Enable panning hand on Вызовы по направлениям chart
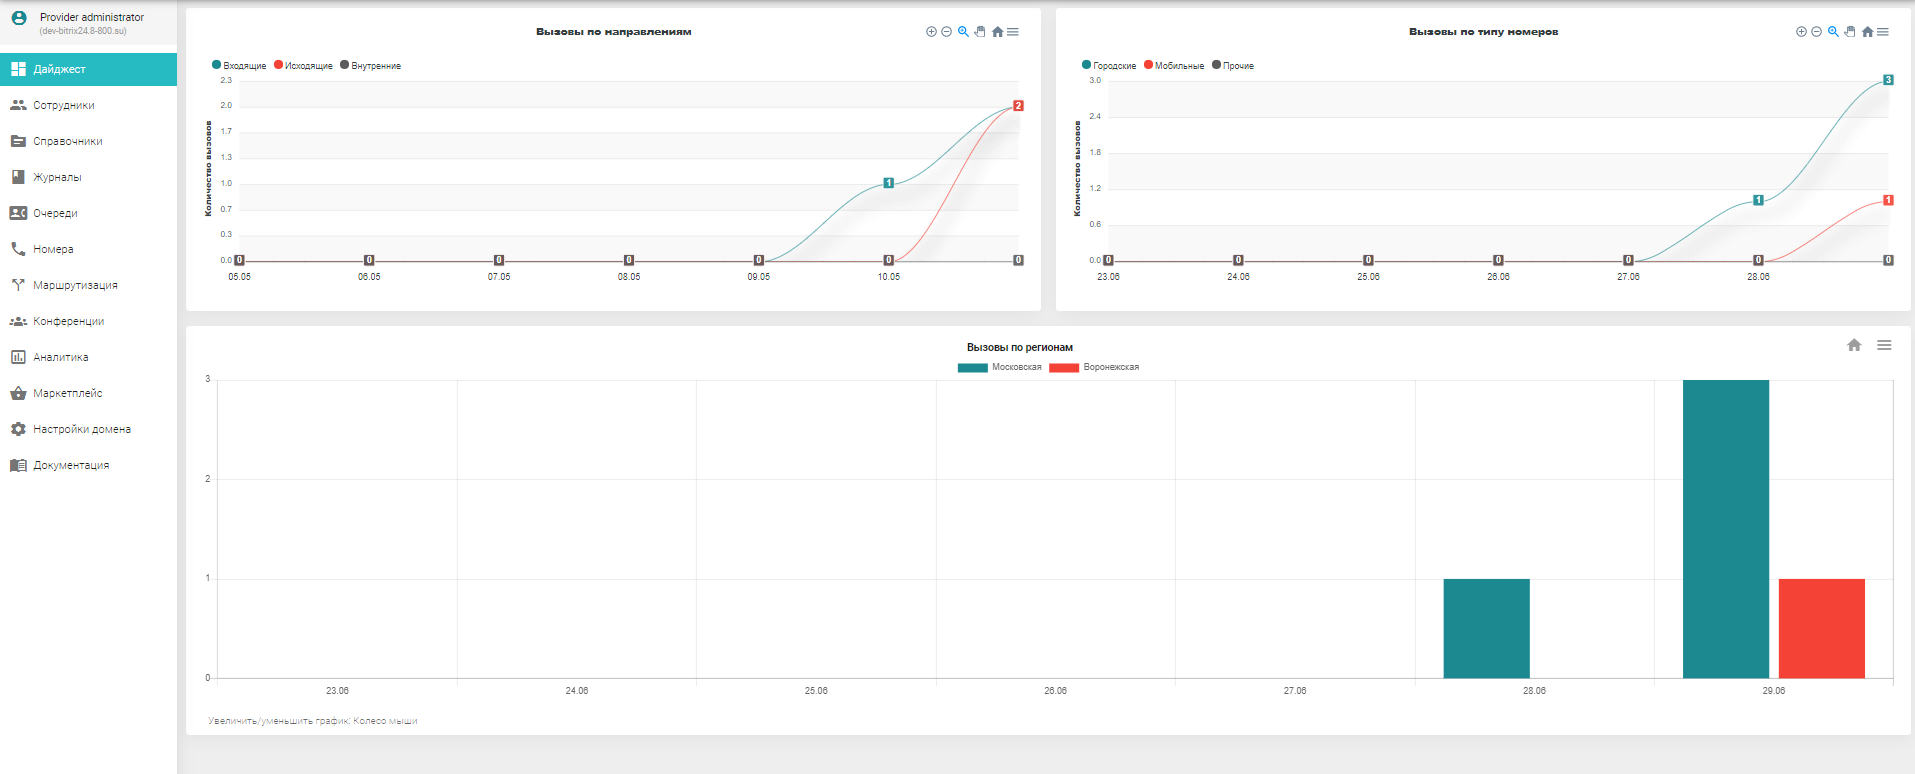This screenshot has width=1915, height=774. coord(980,32)
